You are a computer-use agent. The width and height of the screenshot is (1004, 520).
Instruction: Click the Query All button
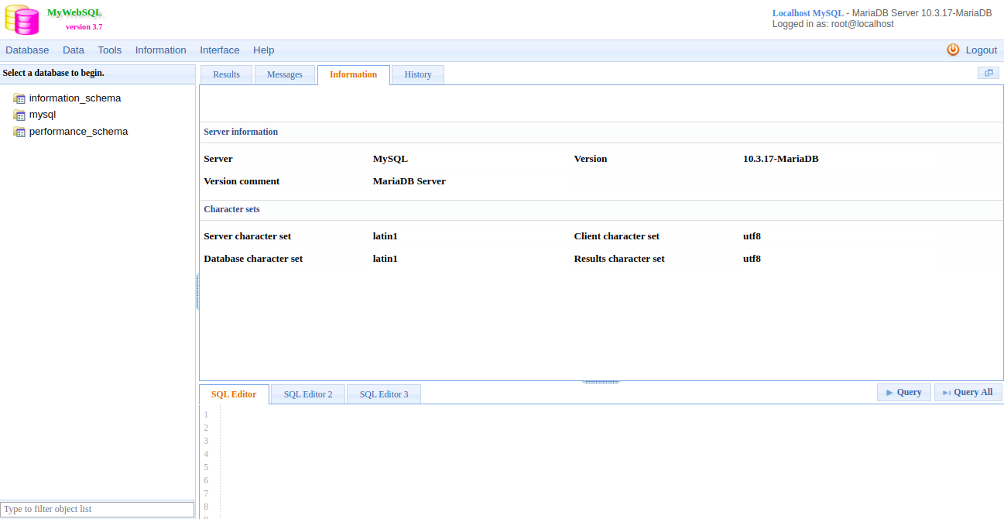[x=968, y=392]
